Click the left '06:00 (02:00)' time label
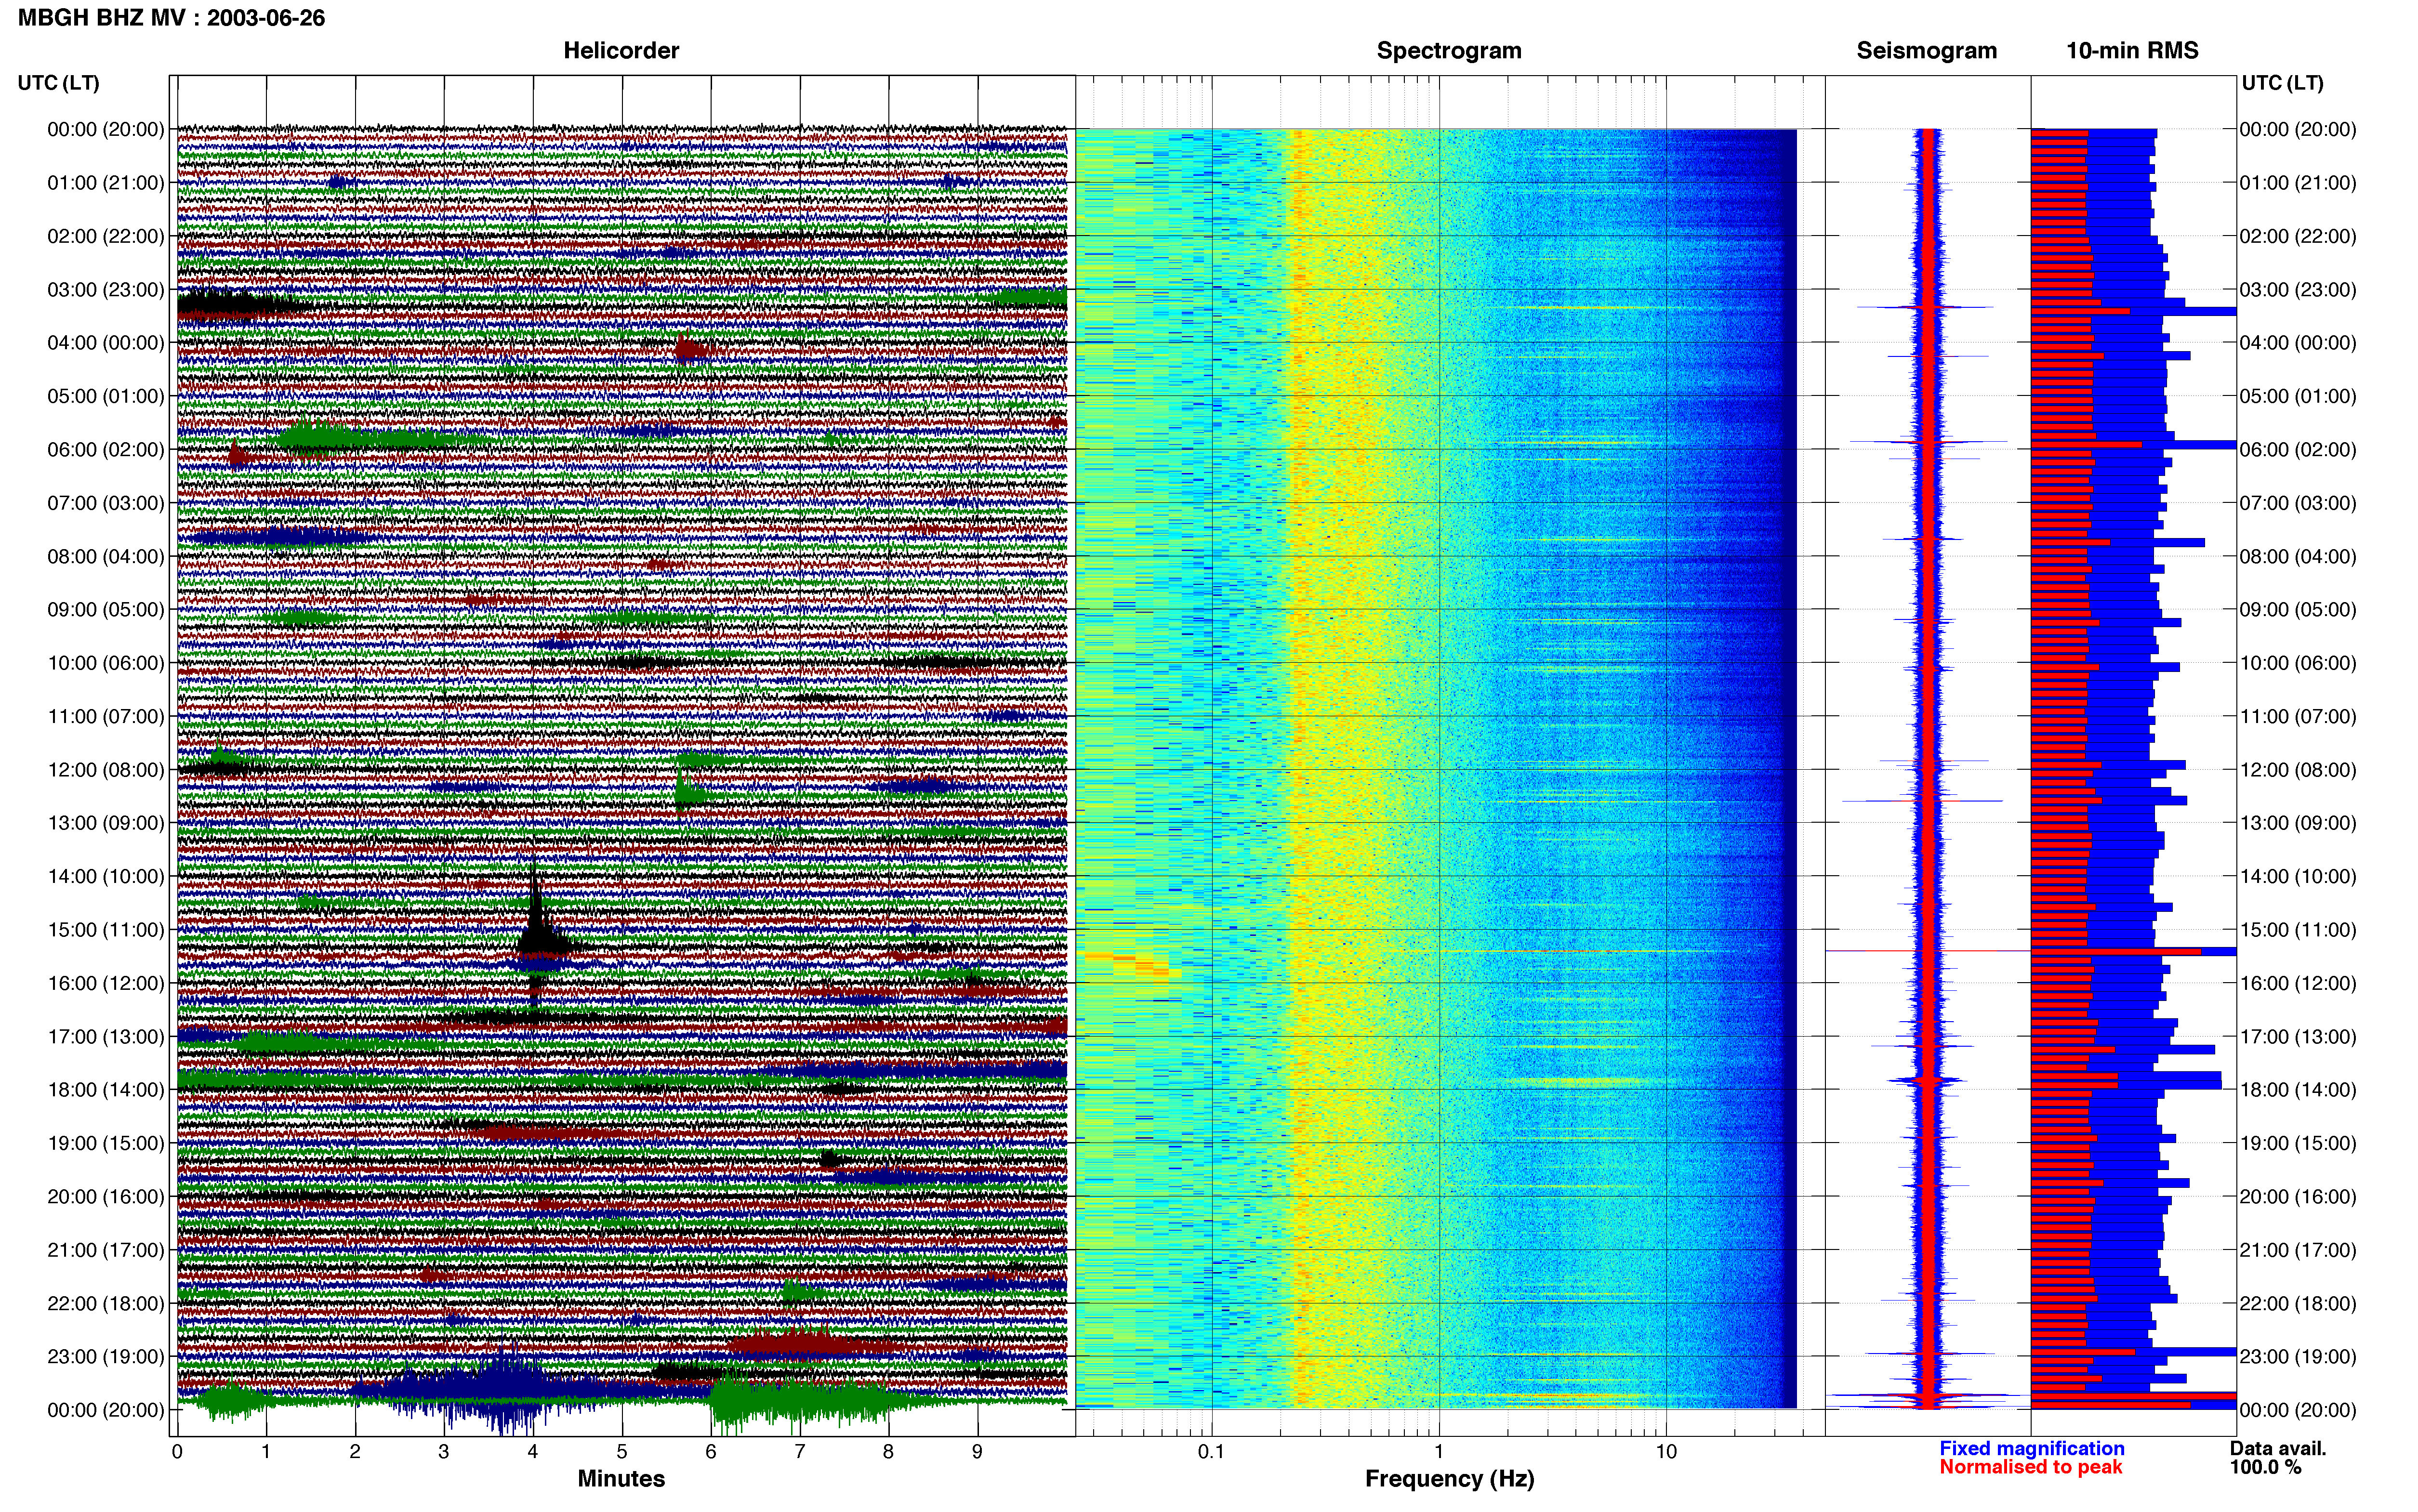 [x=105, y=450]
